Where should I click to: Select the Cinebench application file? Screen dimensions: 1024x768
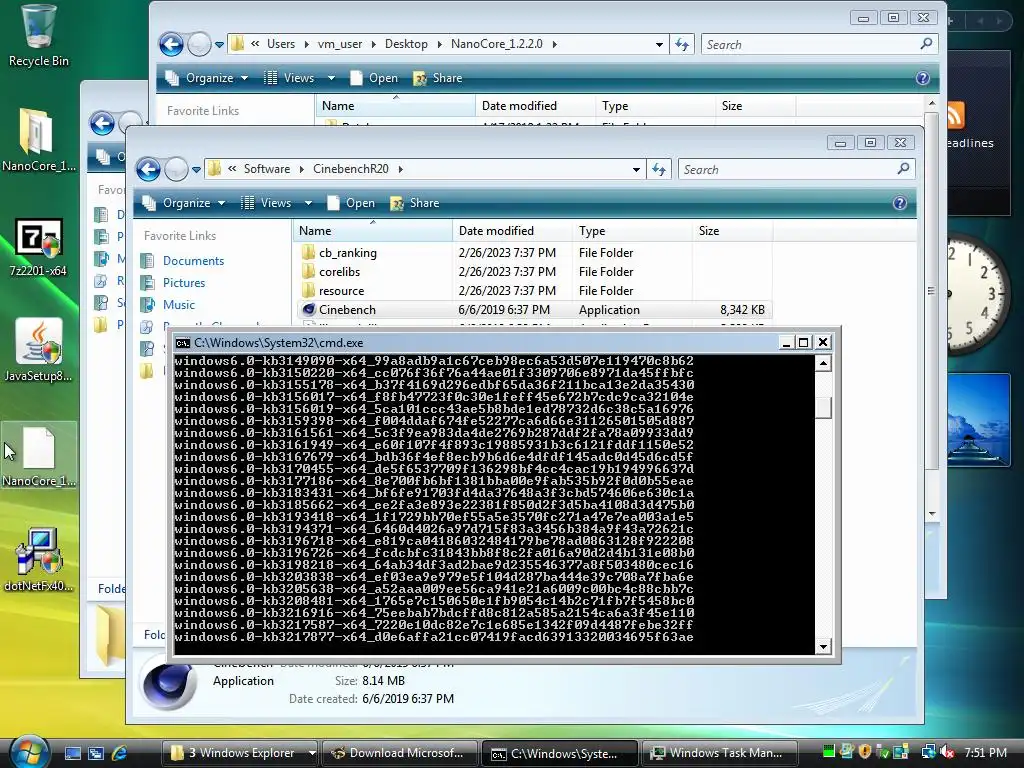coord(533,310)
